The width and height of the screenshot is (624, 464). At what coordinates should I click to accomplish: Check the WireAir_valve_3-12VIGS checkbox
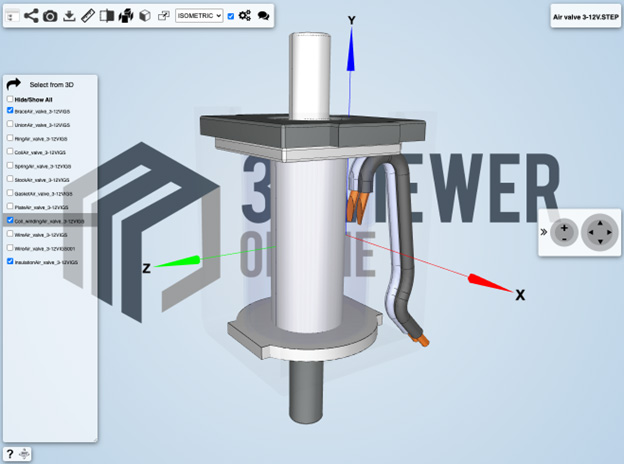tap(10, 234)
